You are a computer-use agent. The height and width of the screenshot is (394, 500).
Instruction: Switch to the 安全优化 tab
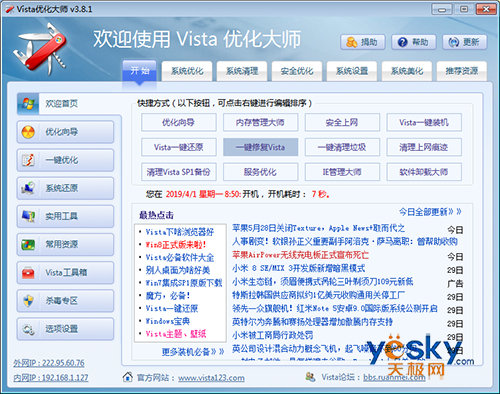pyautogui.click(x=297, y=71)
